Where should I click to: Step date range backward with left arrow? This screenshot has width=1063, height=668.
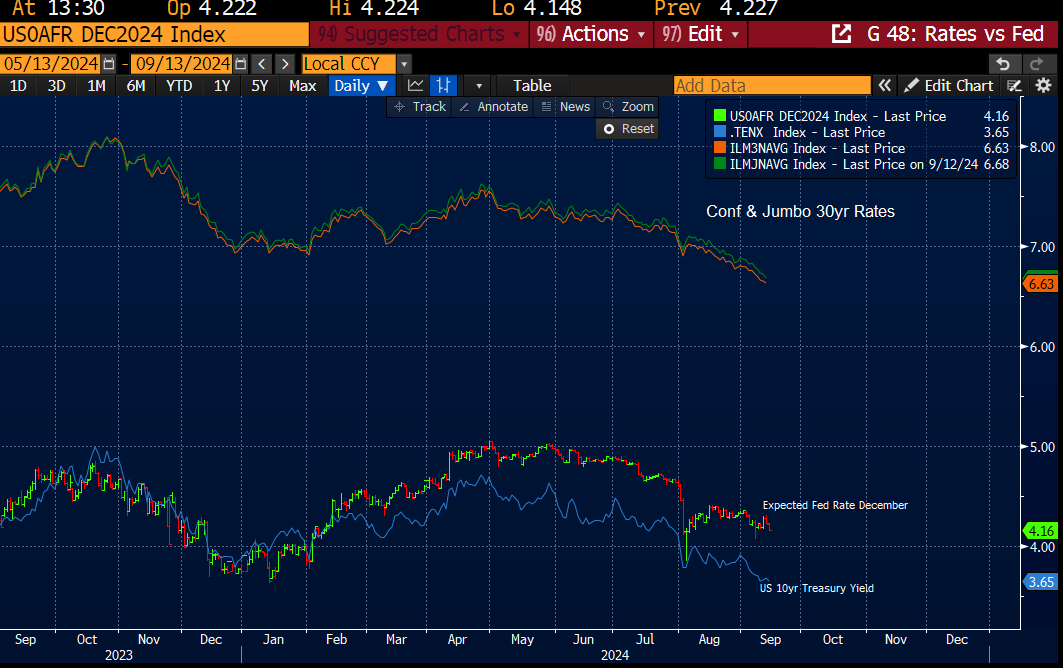[260, 63]
